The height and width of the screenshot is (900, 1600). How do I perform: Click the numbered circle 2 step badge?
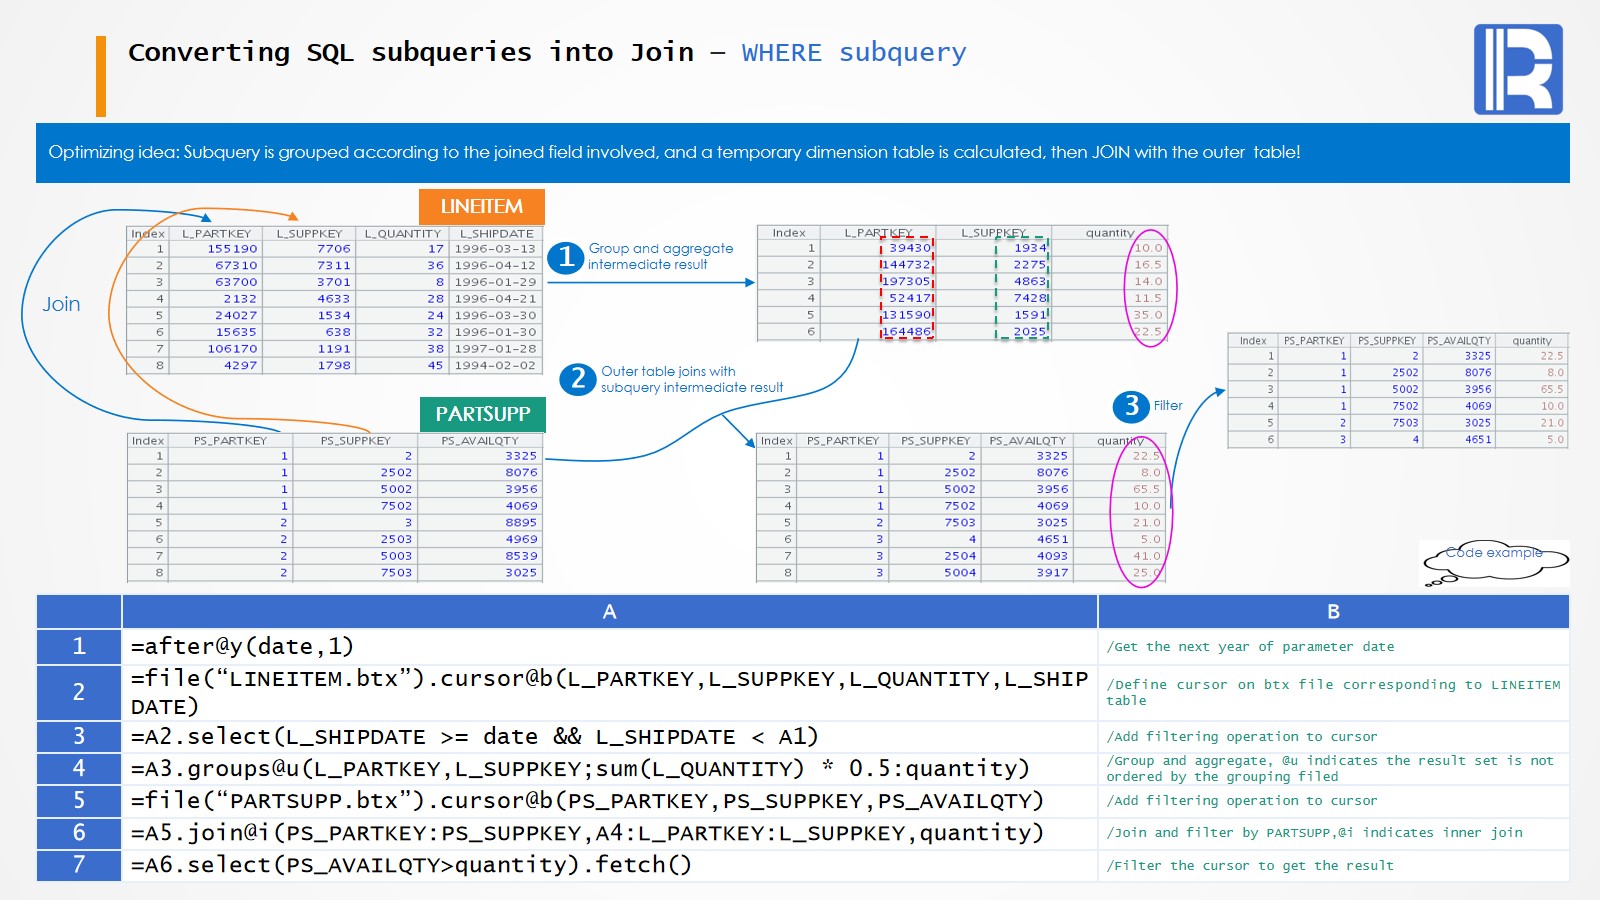577,379
